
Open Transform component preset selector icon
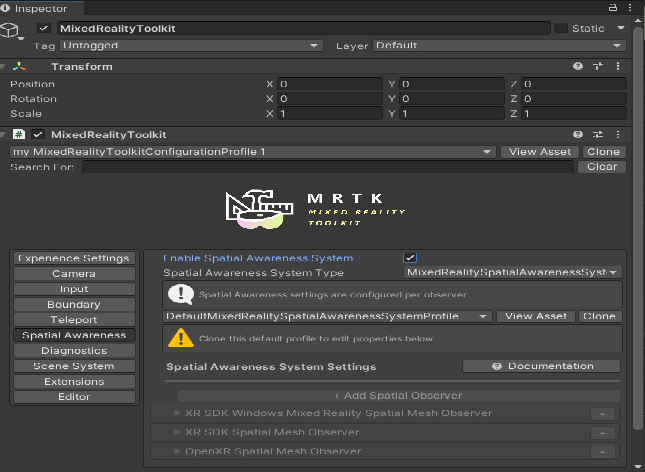pos(599,66)
